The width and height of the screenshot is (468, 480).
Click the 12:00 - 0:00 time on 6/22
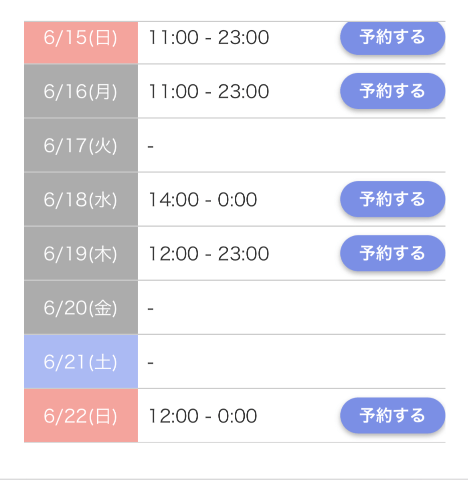pyautogui.click(x=203, y=416)
